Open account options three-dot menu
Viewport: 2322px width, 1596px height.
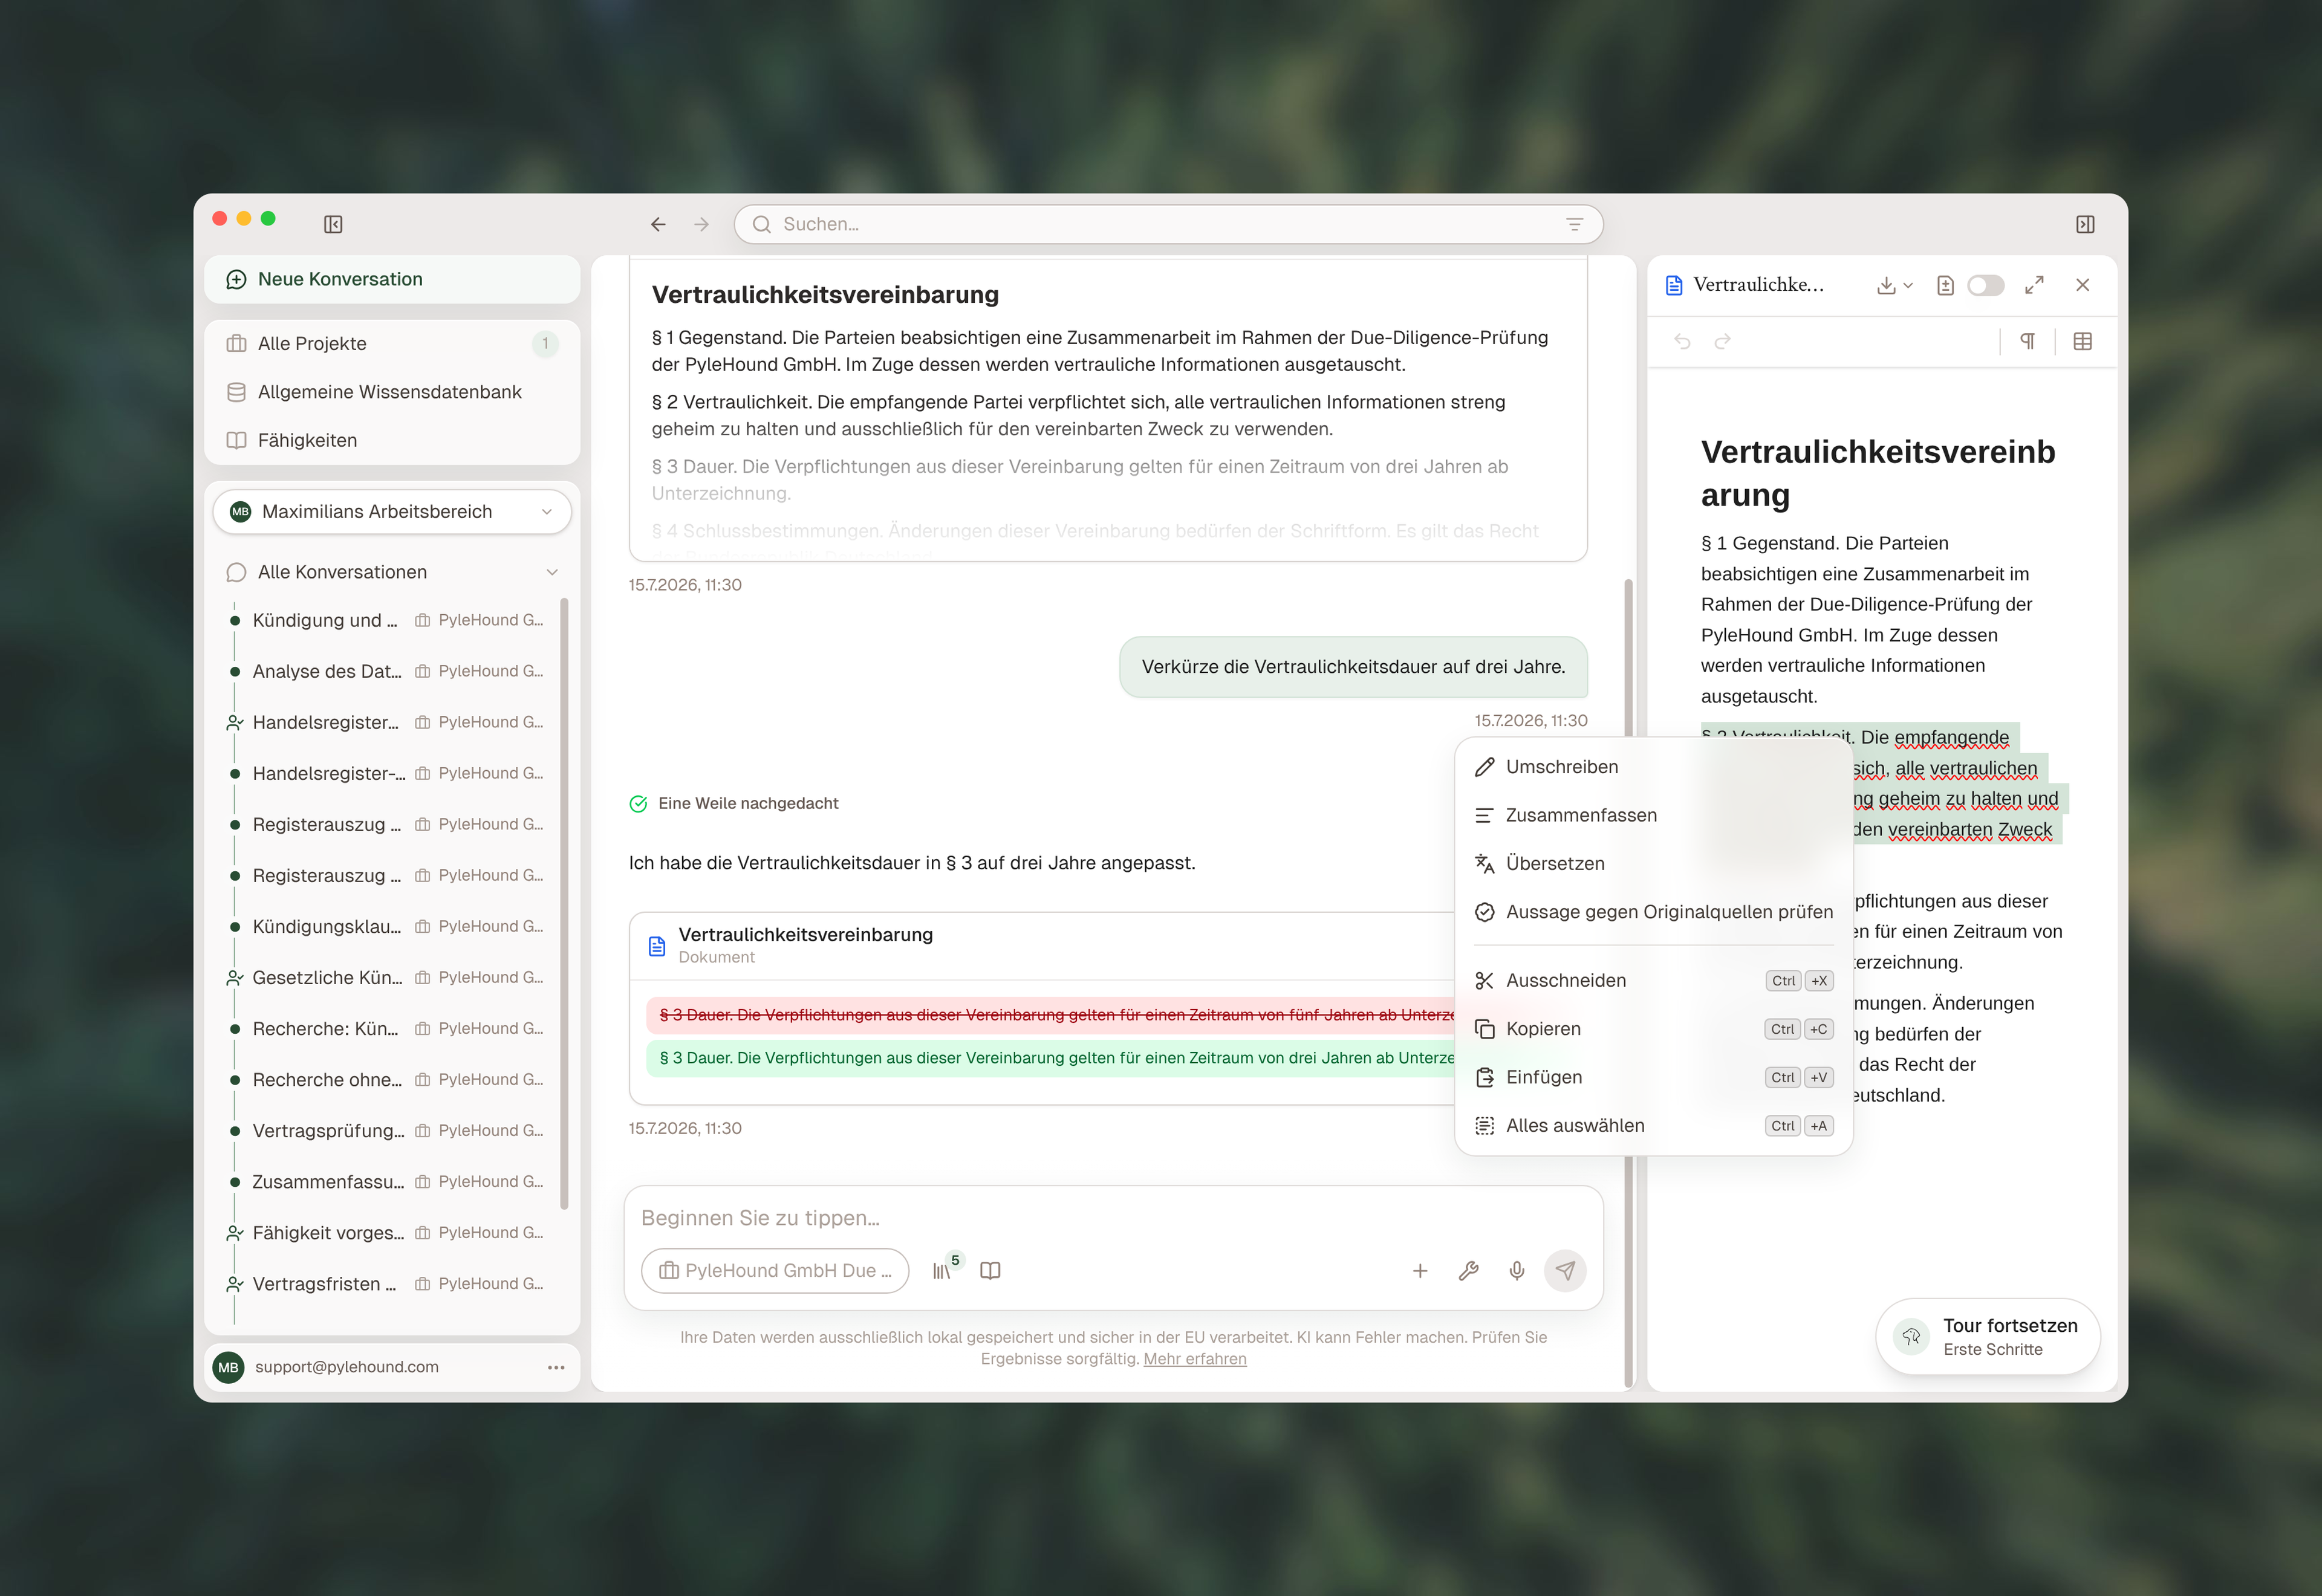[x=556, y=1367]
